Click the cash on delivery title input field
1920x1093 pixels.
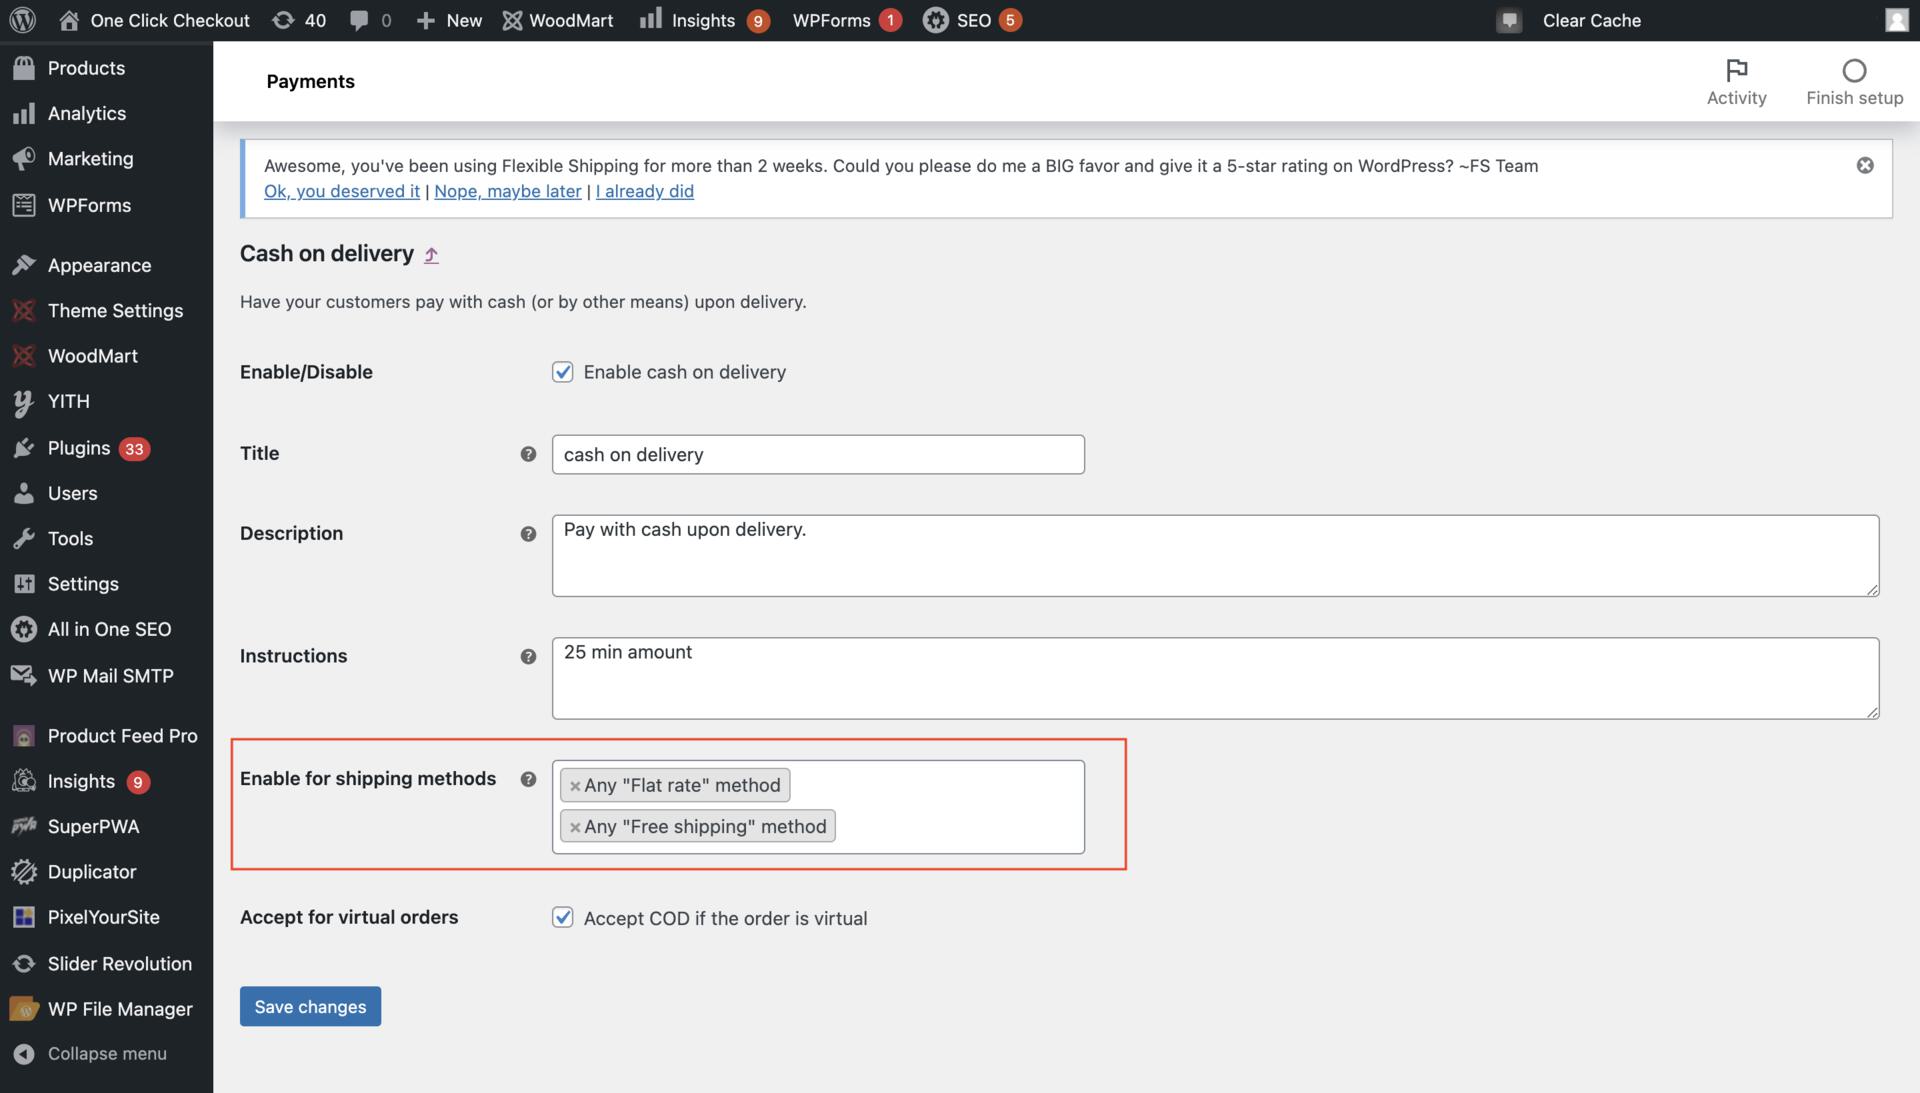point(818,454)
